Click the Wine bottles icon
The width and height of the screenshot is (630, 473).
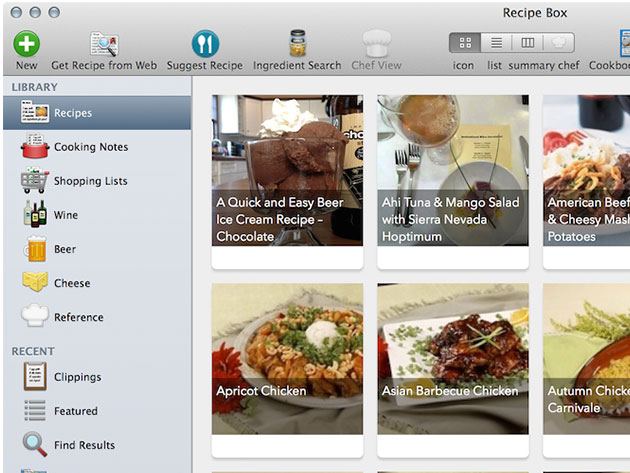point(35,214)
